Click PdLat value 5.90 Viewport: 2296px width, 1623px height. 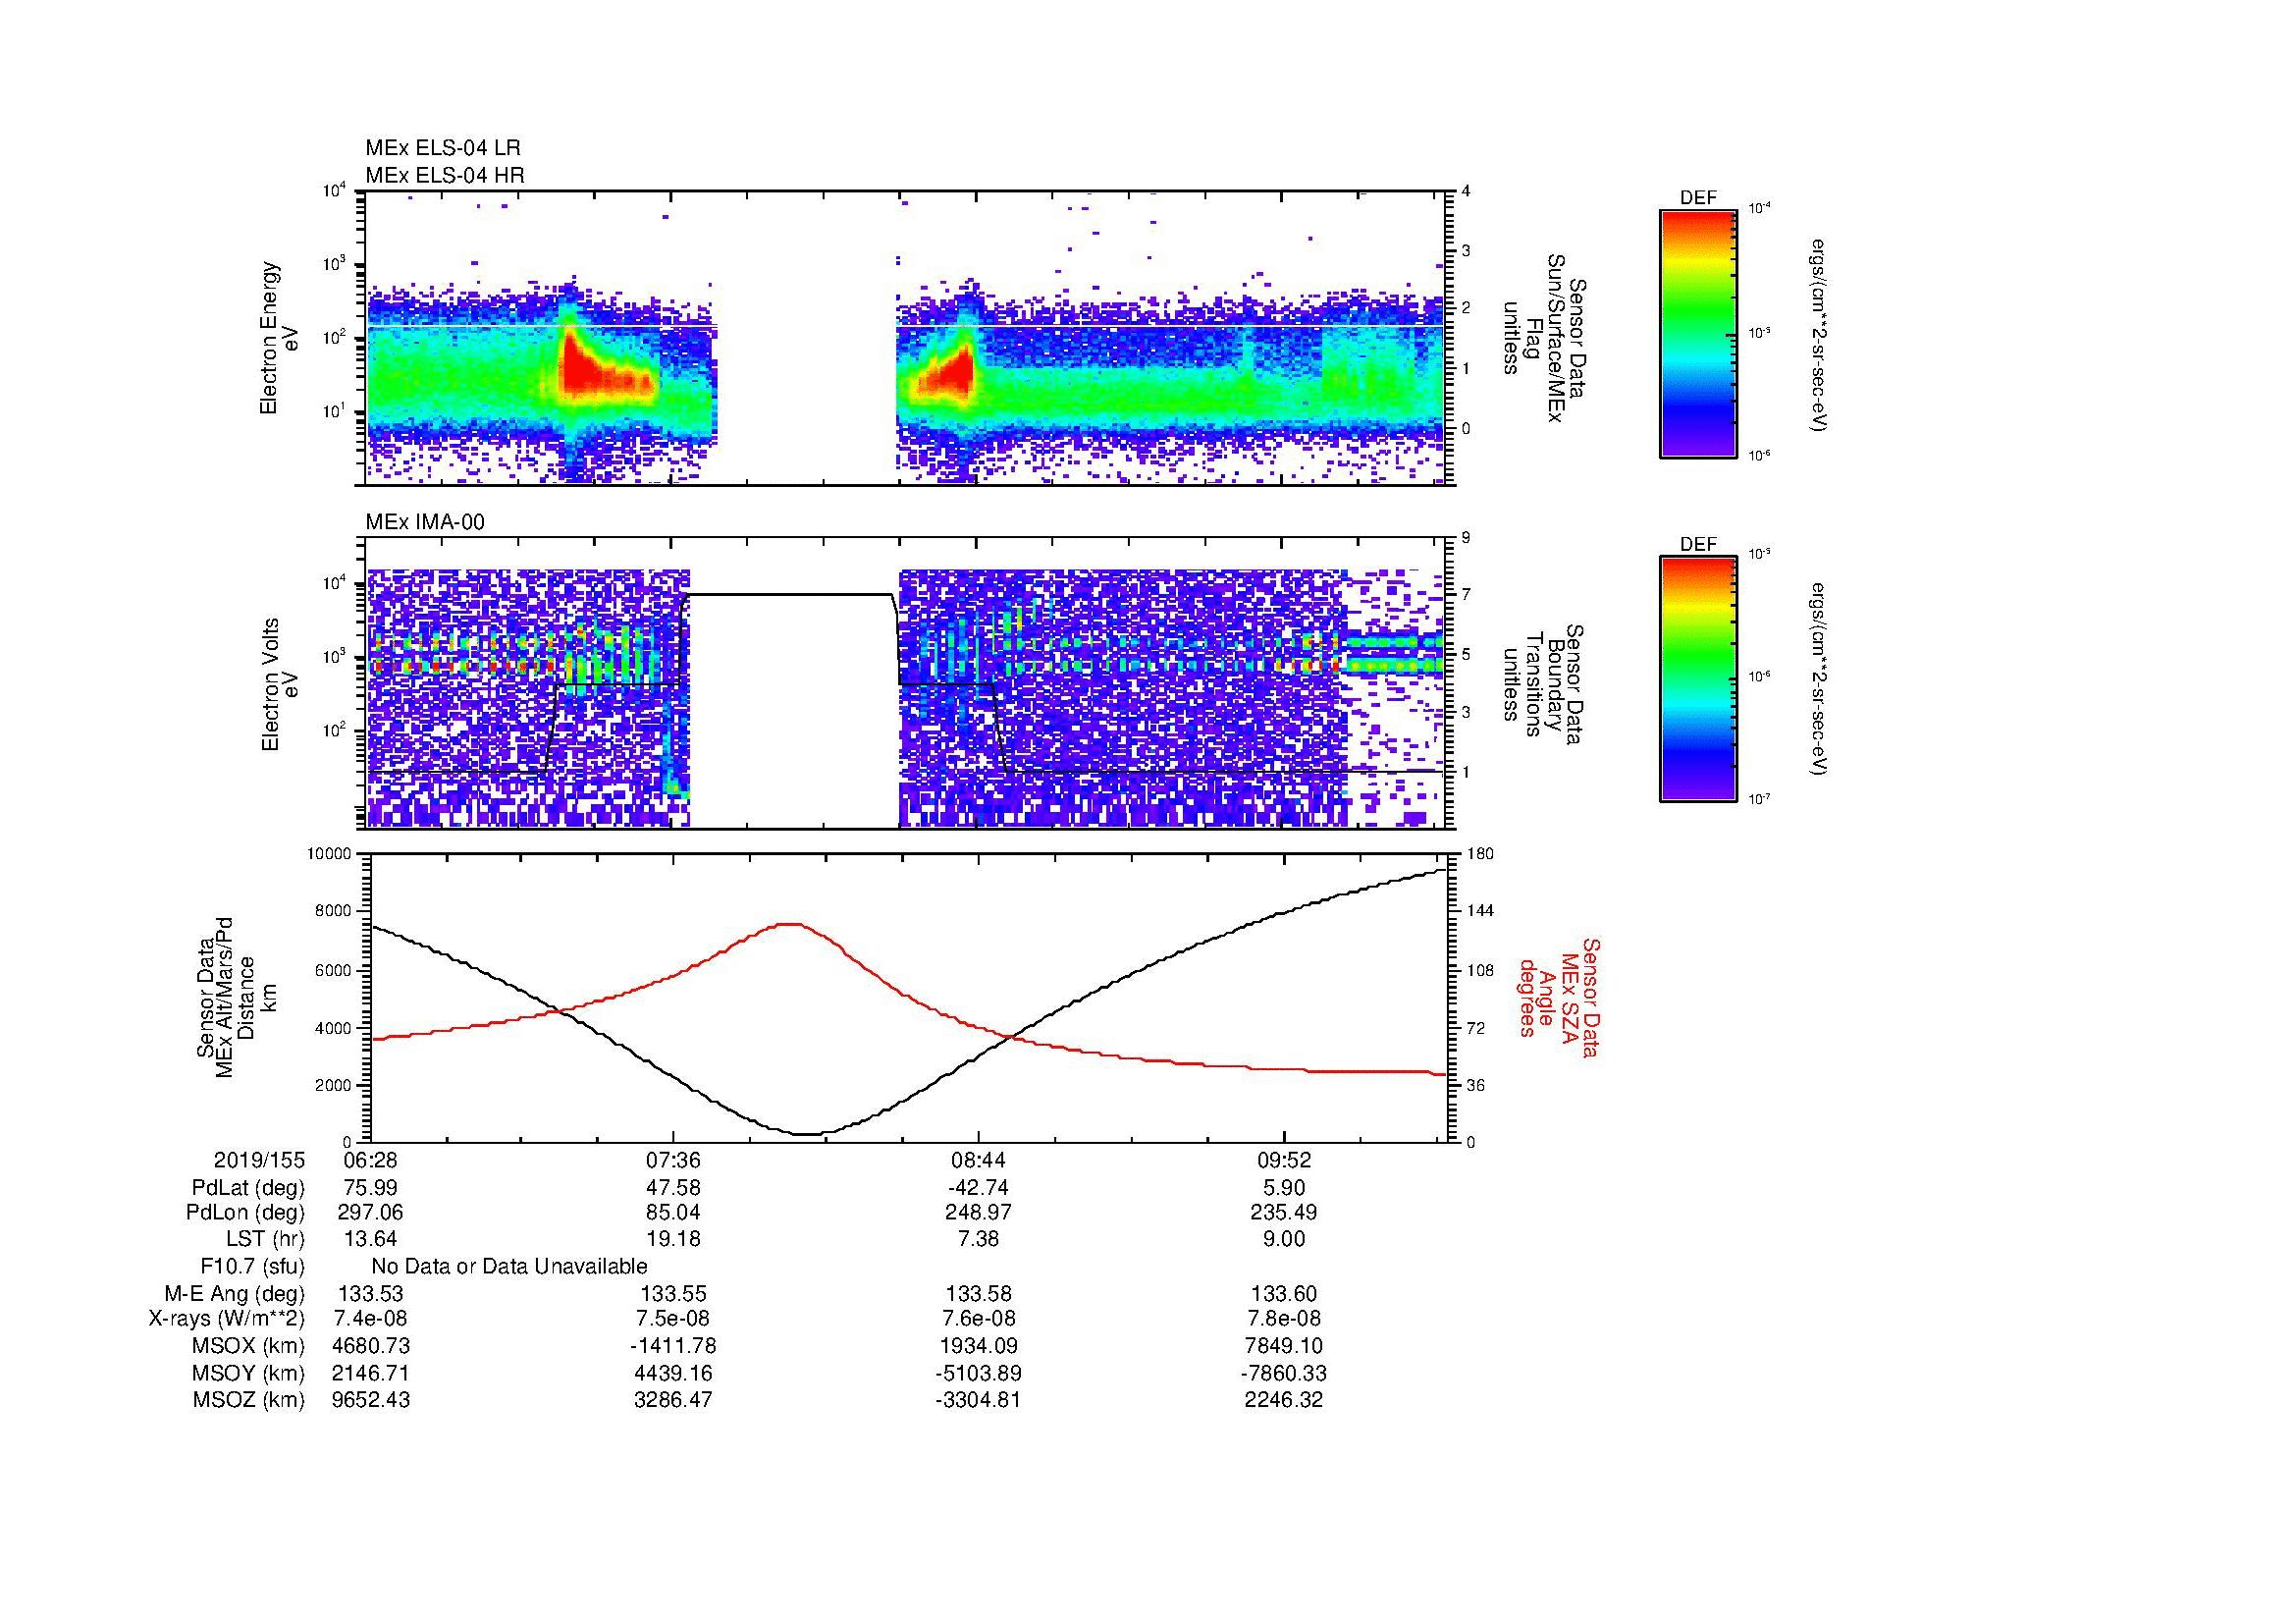(1283, 1188)
